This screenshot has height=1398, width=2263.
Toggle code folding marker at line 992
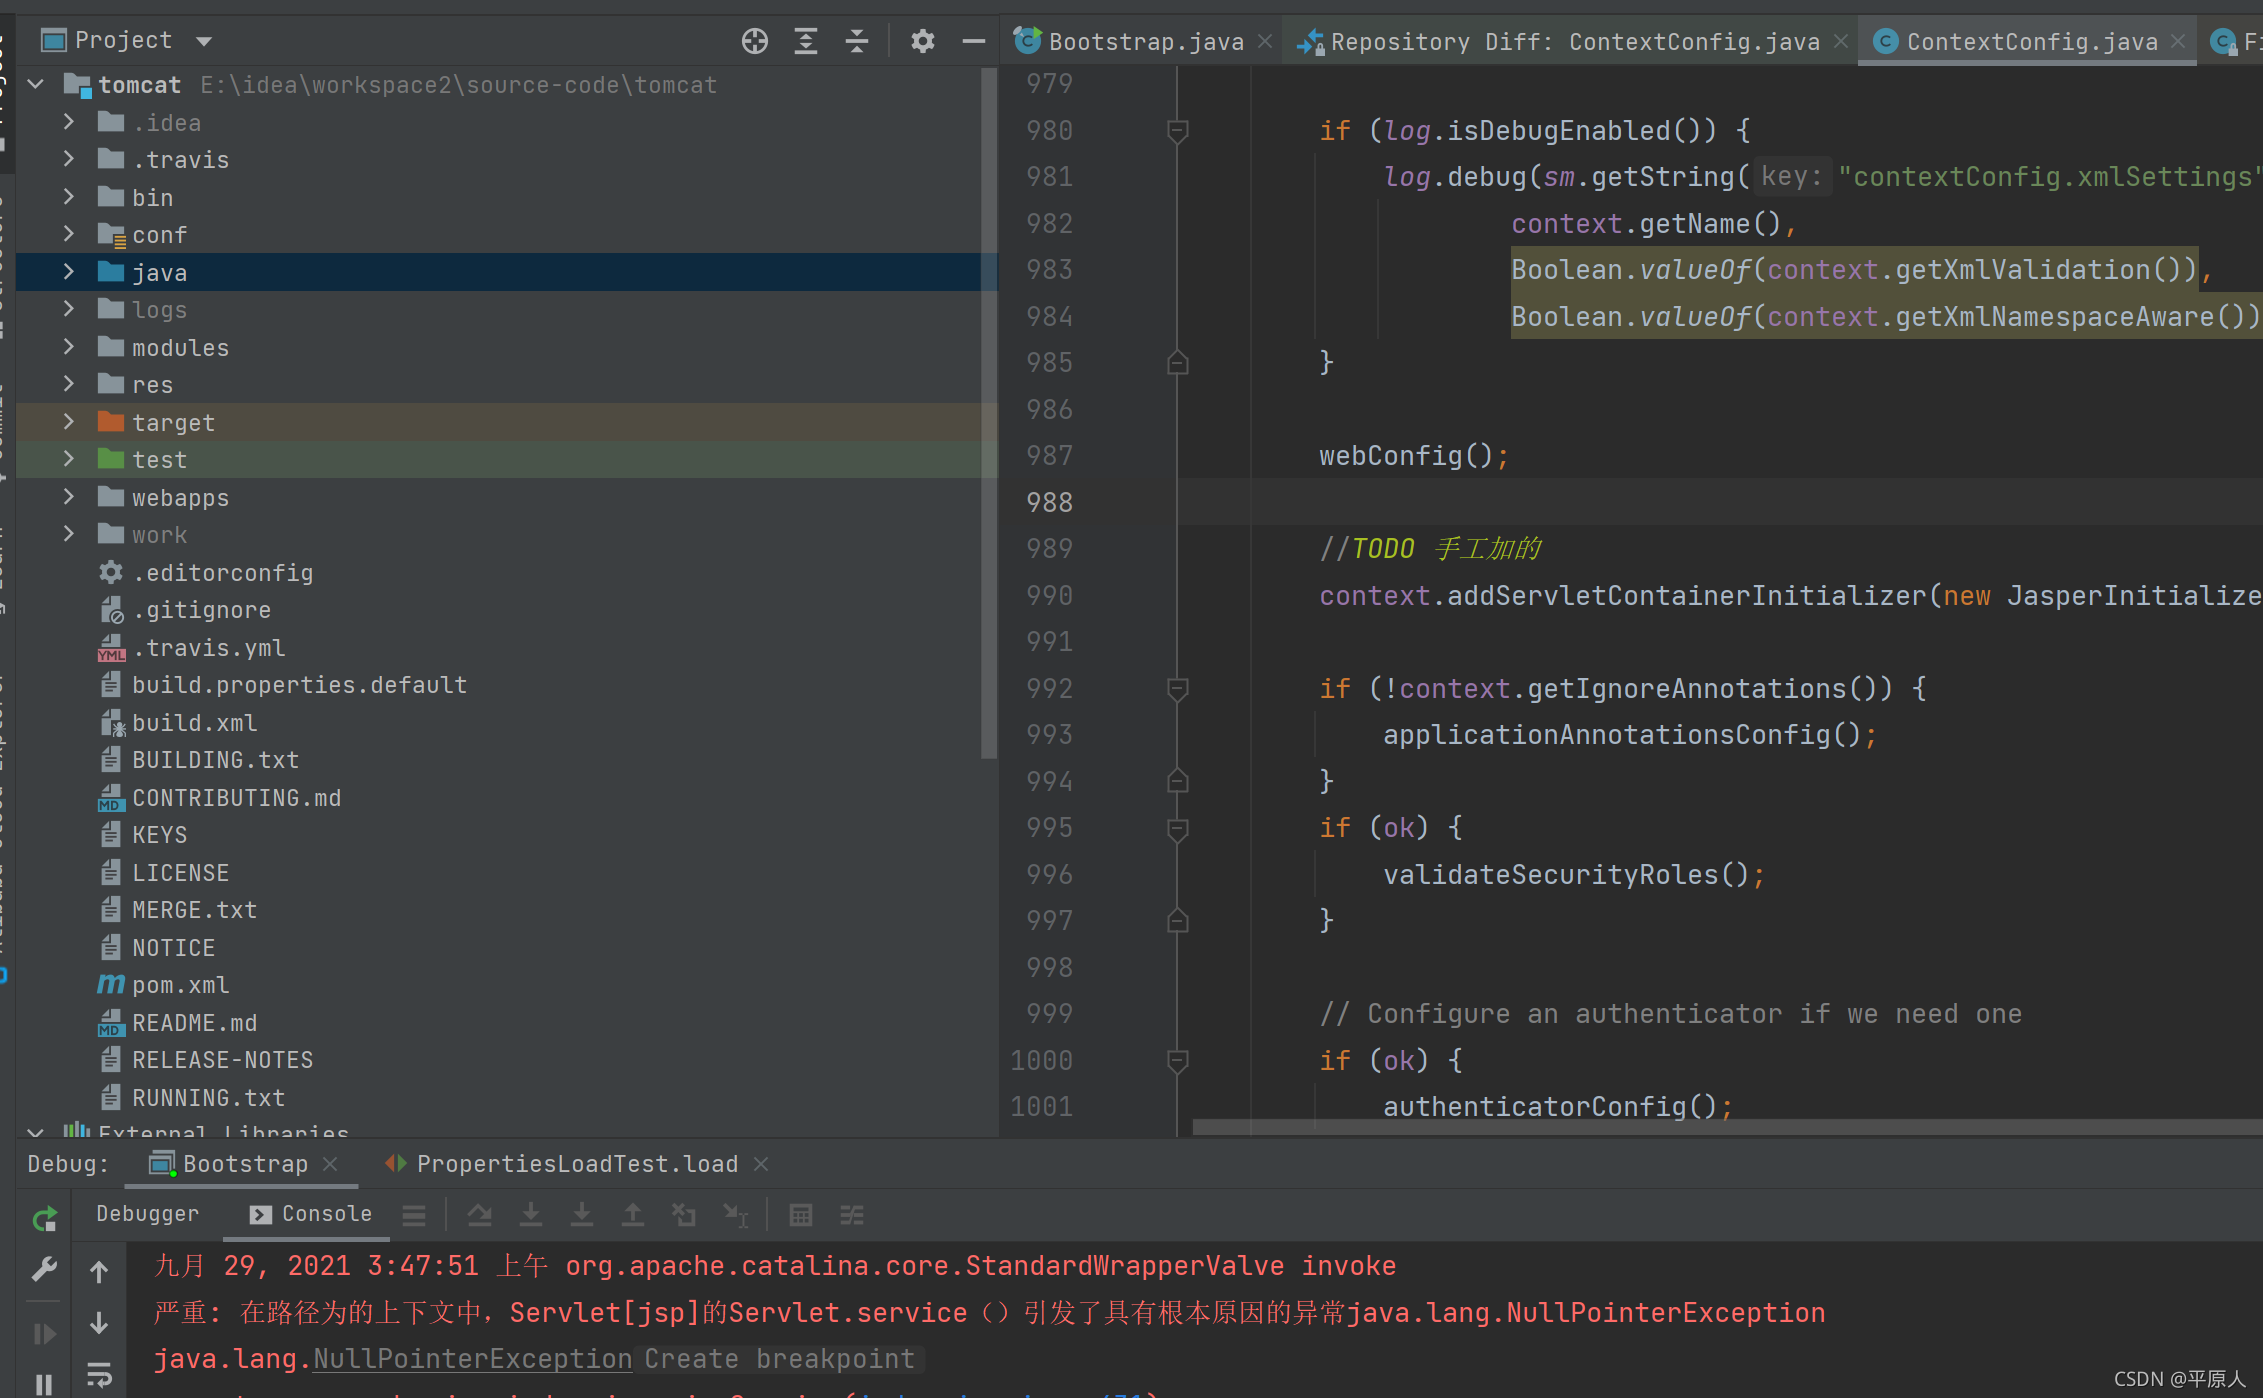(1178, 689)
